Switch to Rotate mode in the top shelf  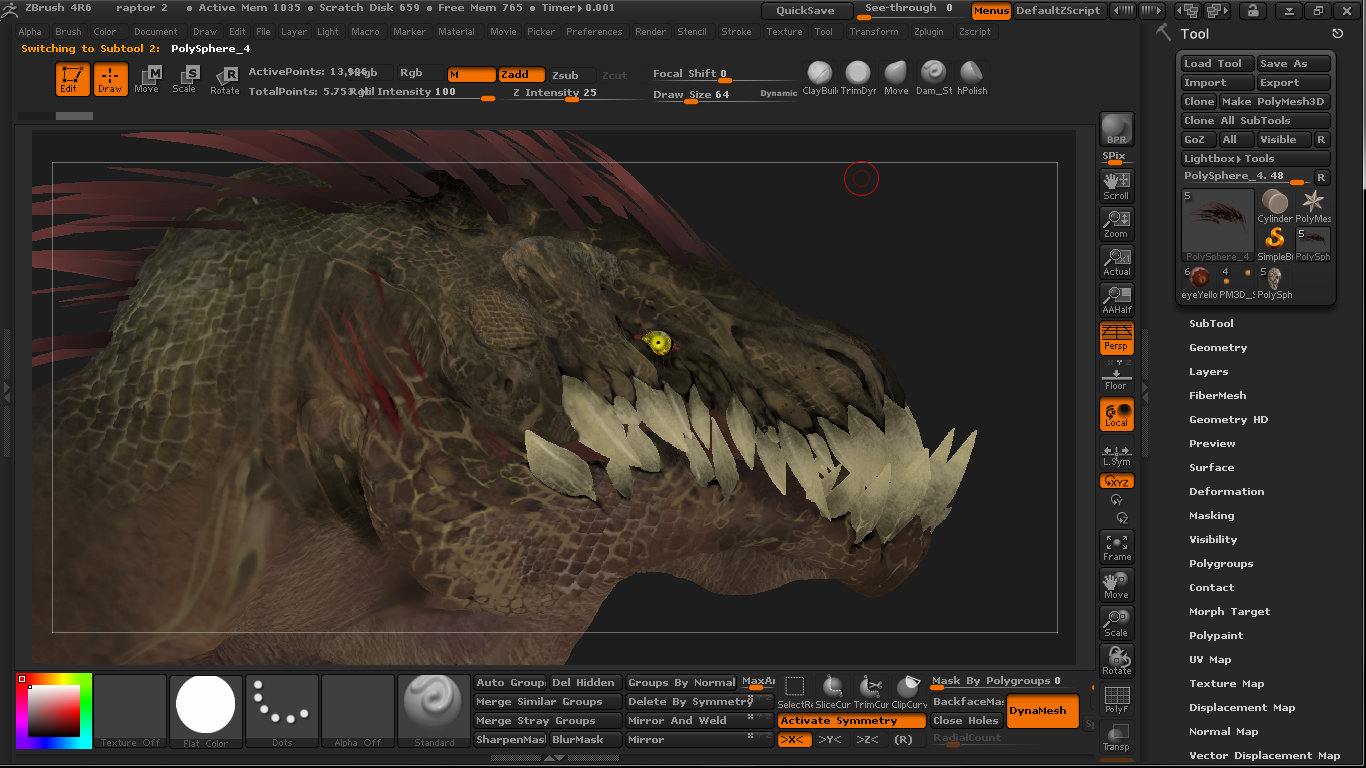point(224,80)
